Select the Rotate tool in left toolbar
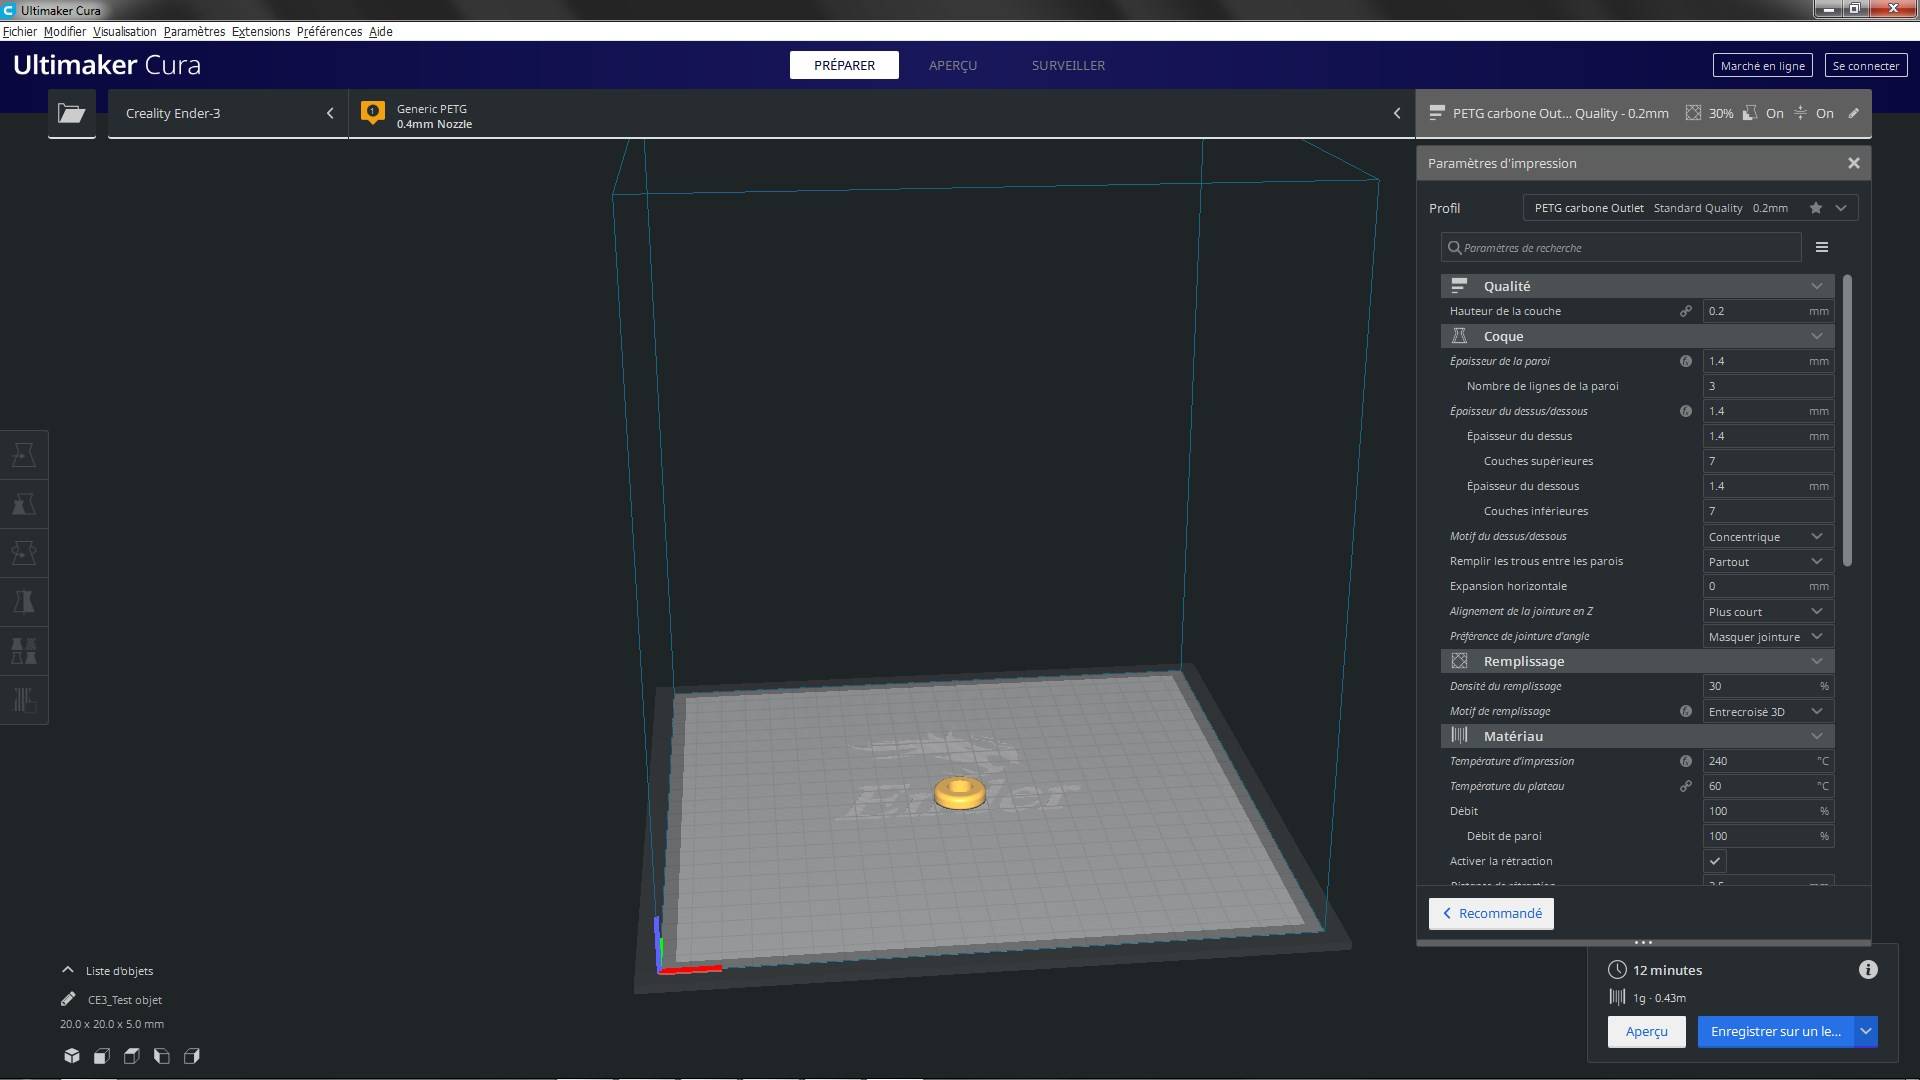This screenshot has height=1080, width=1920. tap(24, 553)
